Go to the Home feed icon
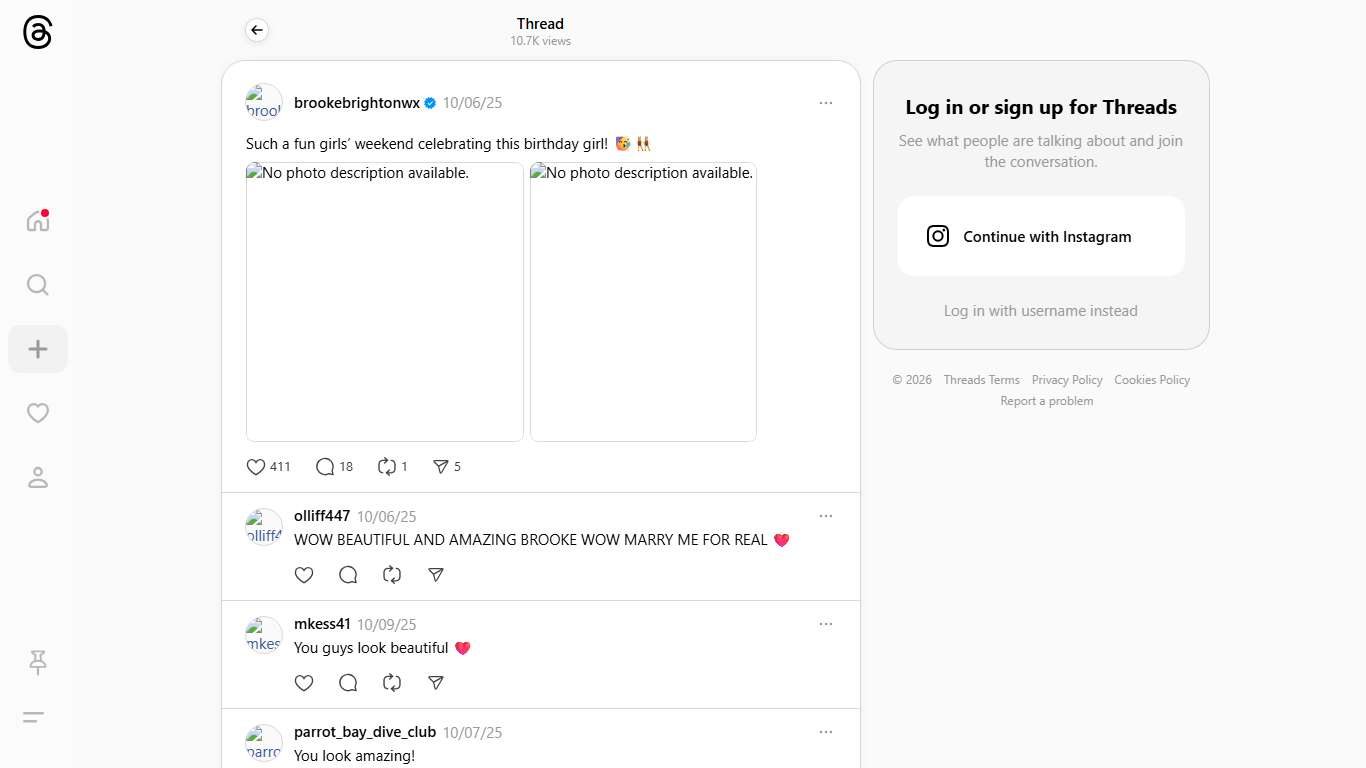 click(x=38, y=221)
